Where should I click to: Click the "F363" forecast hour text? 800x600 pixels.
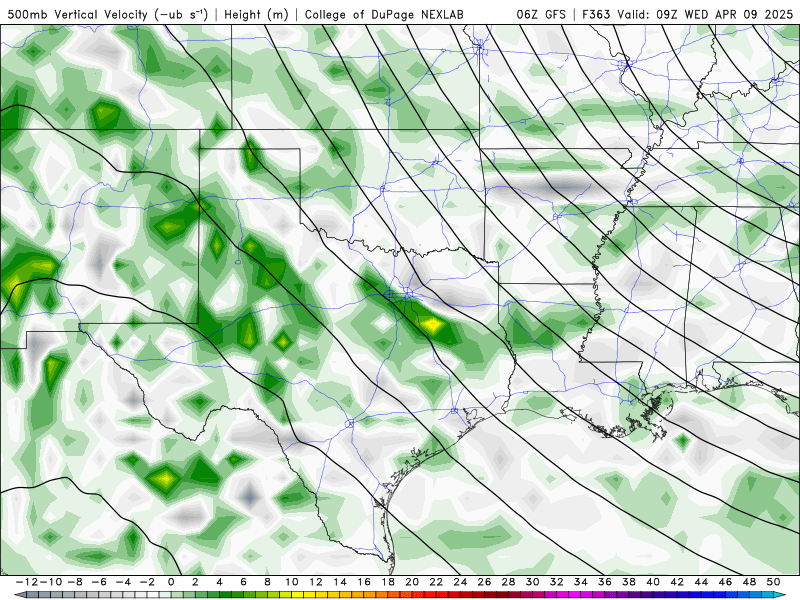pos(596,15)
